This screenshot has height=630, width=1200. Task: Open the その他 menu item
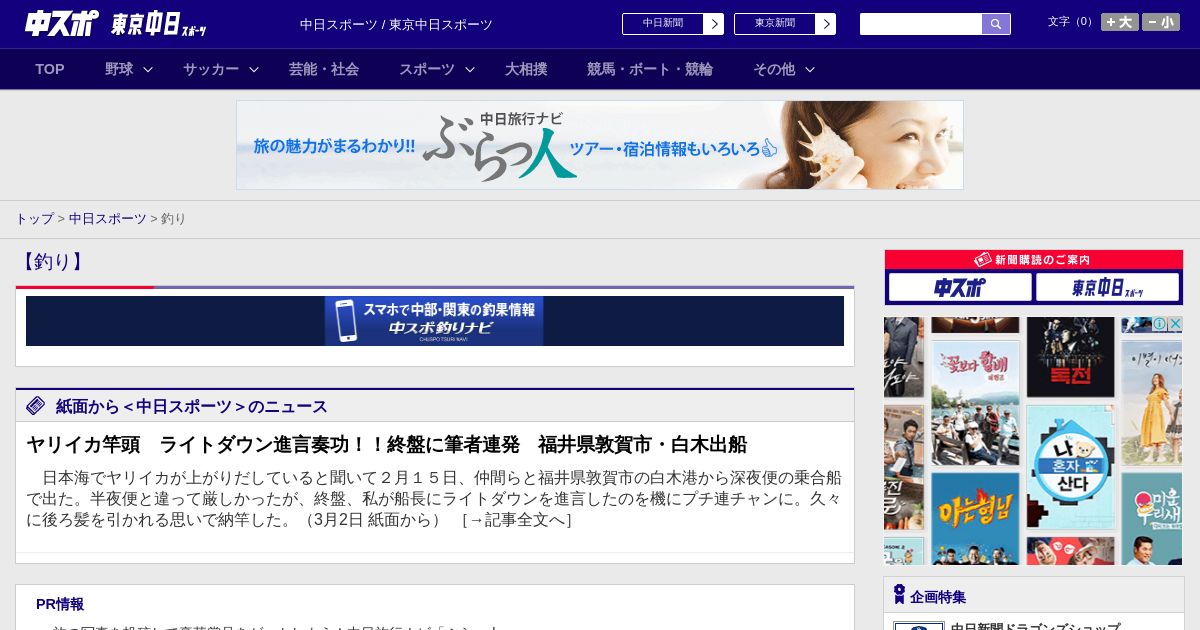click(x=774, y=69)
